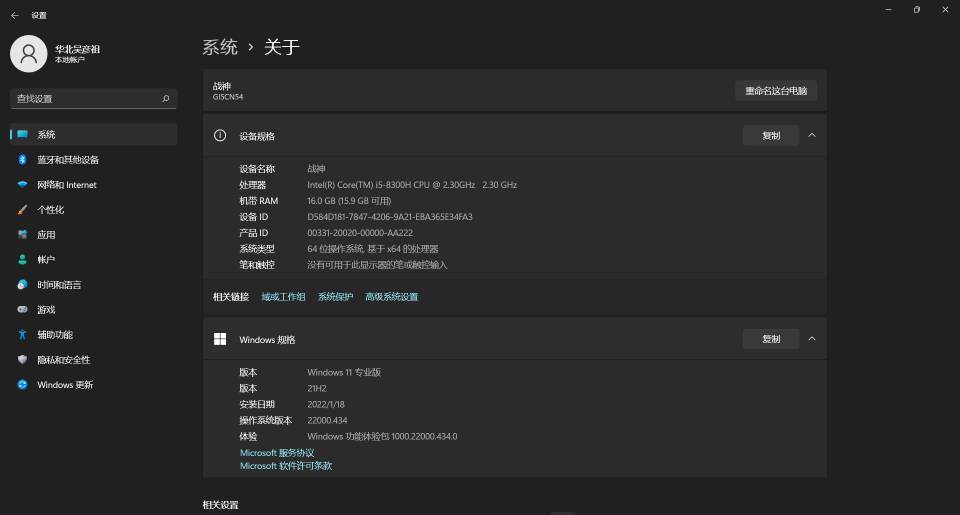The image size is (960, 515).
Task: Click the 应用 apps icon
Action: coord(23,235)
